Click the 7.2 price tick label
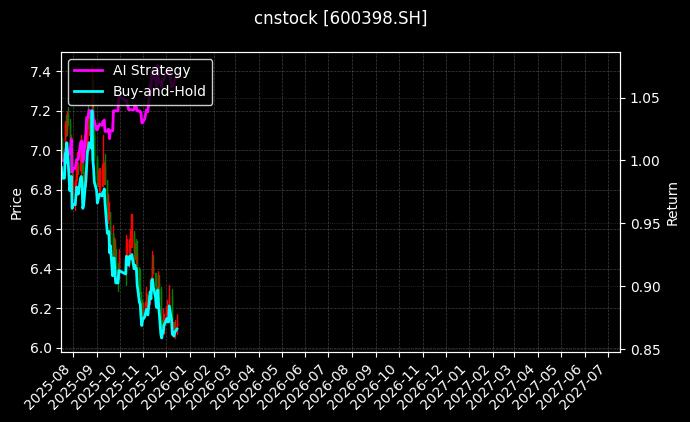This screenshot has width=690, height=422. 40,111
